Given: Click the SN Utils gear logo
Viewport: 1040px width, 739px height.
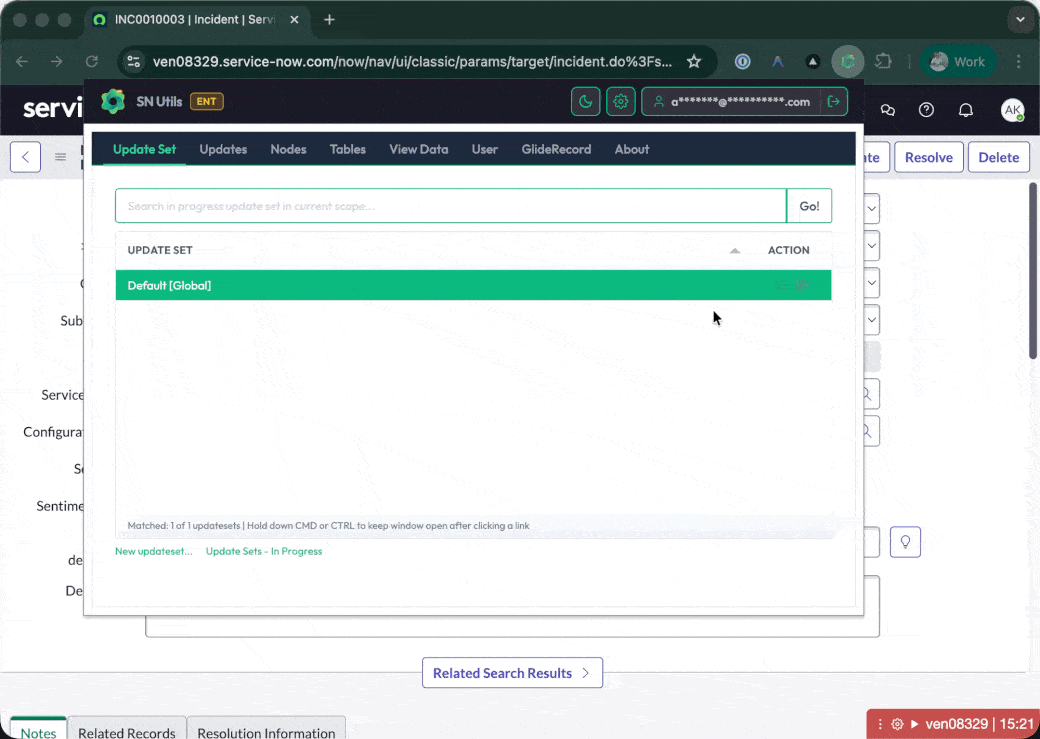Looking at the screenshot, I should 113,101.
